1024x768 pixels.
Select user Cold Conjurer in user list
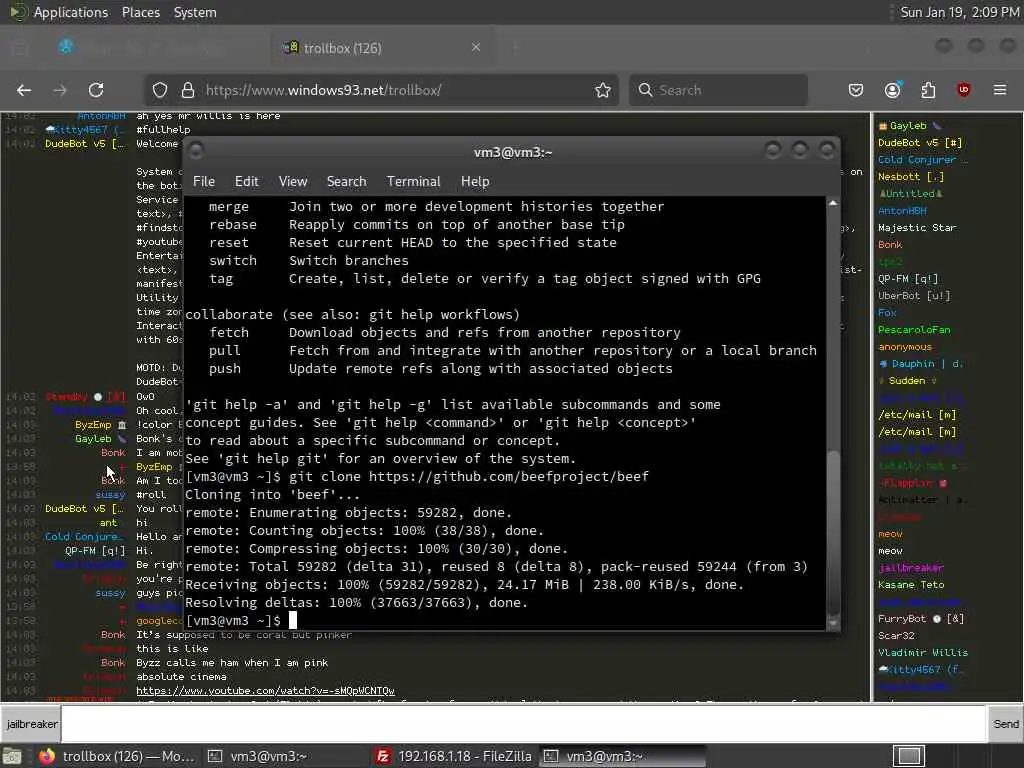(x=921, y=159)
